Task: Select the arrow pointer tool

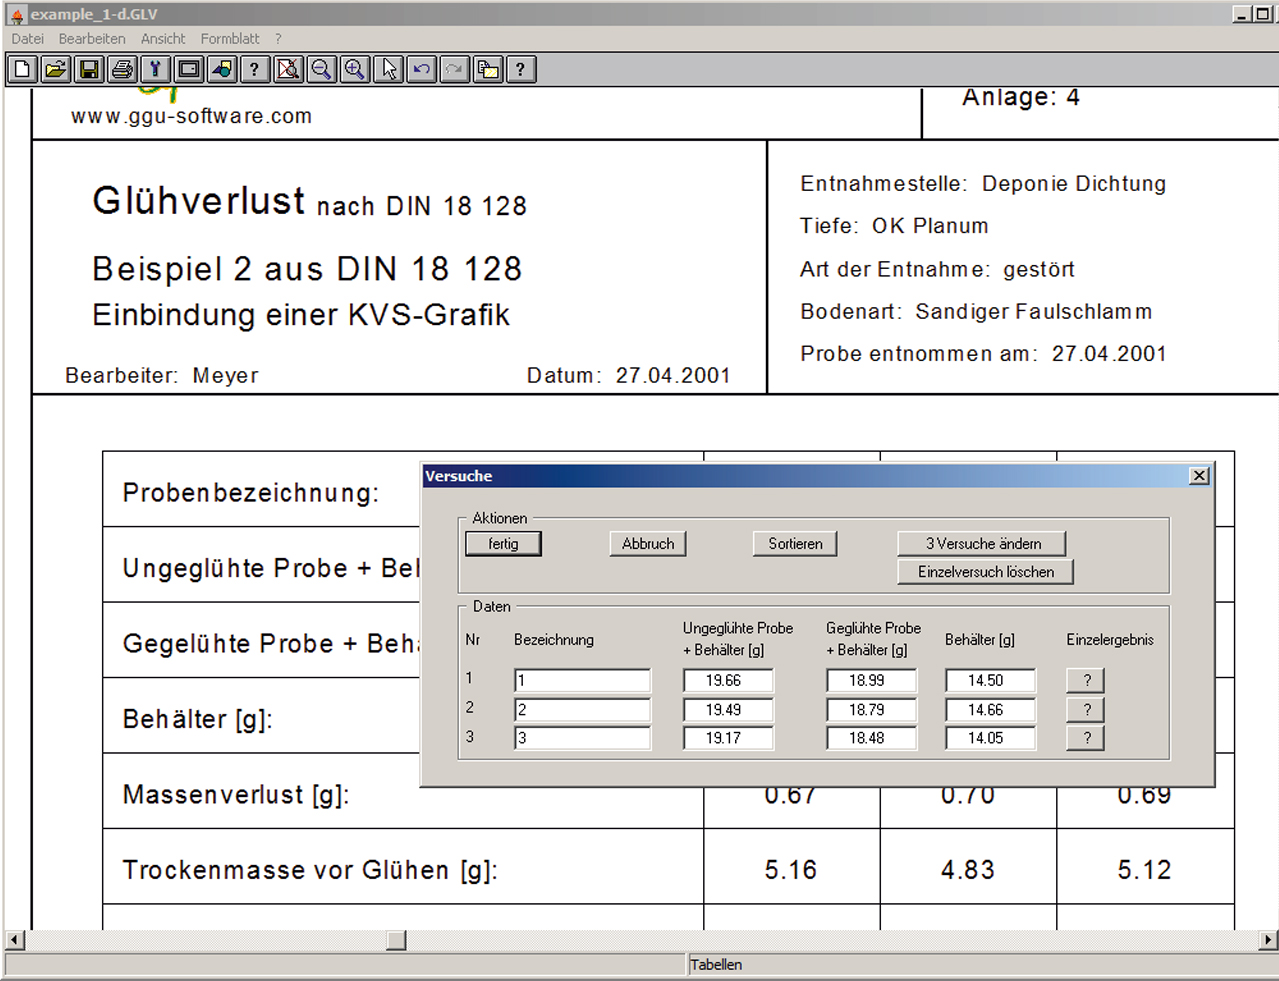Action: (388, 69)
